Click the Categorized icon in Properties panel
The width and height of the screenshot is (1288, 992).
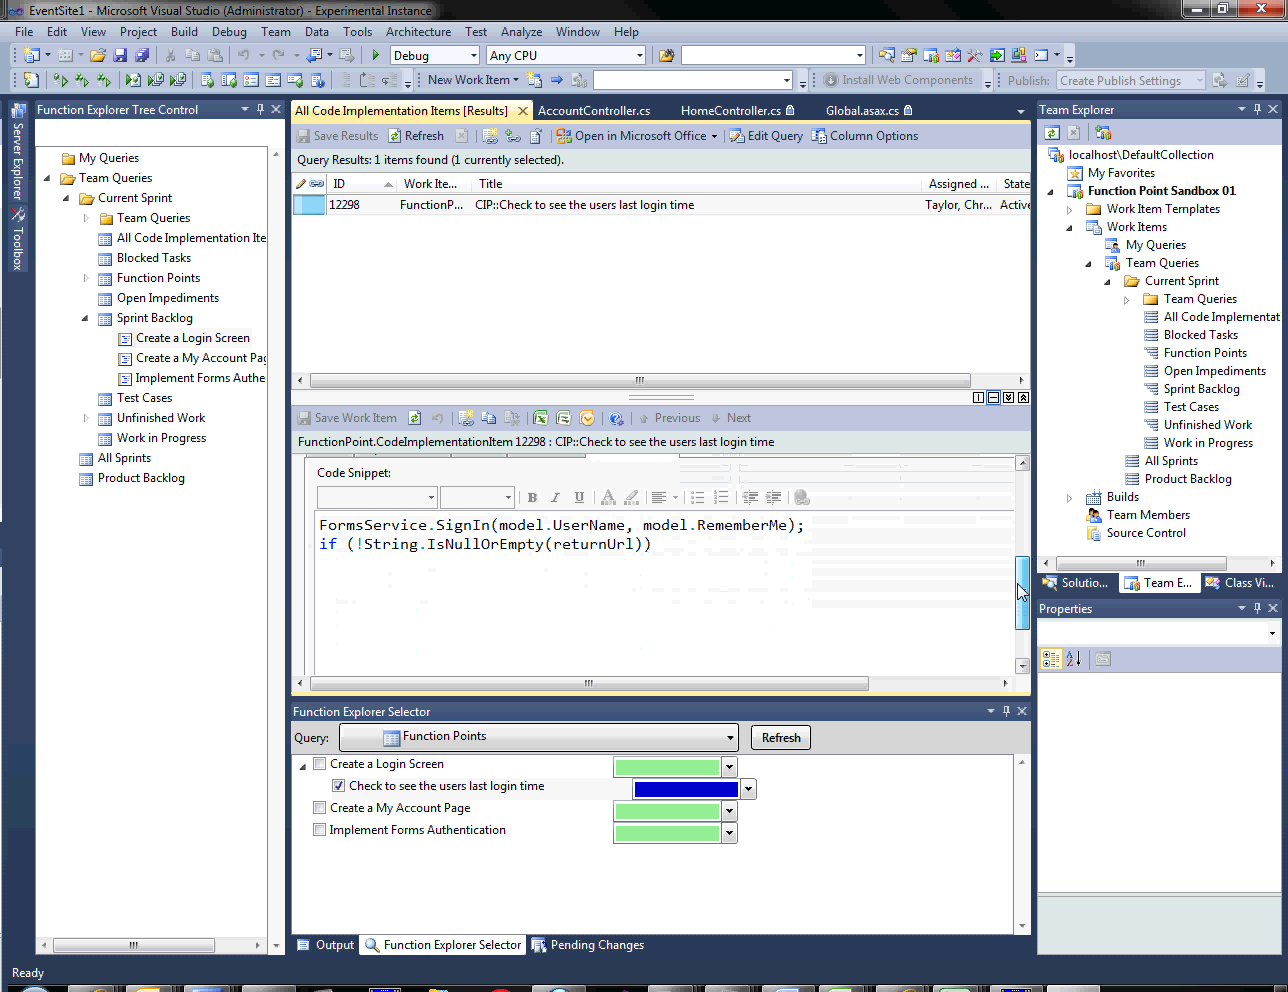pos(1051,659)
